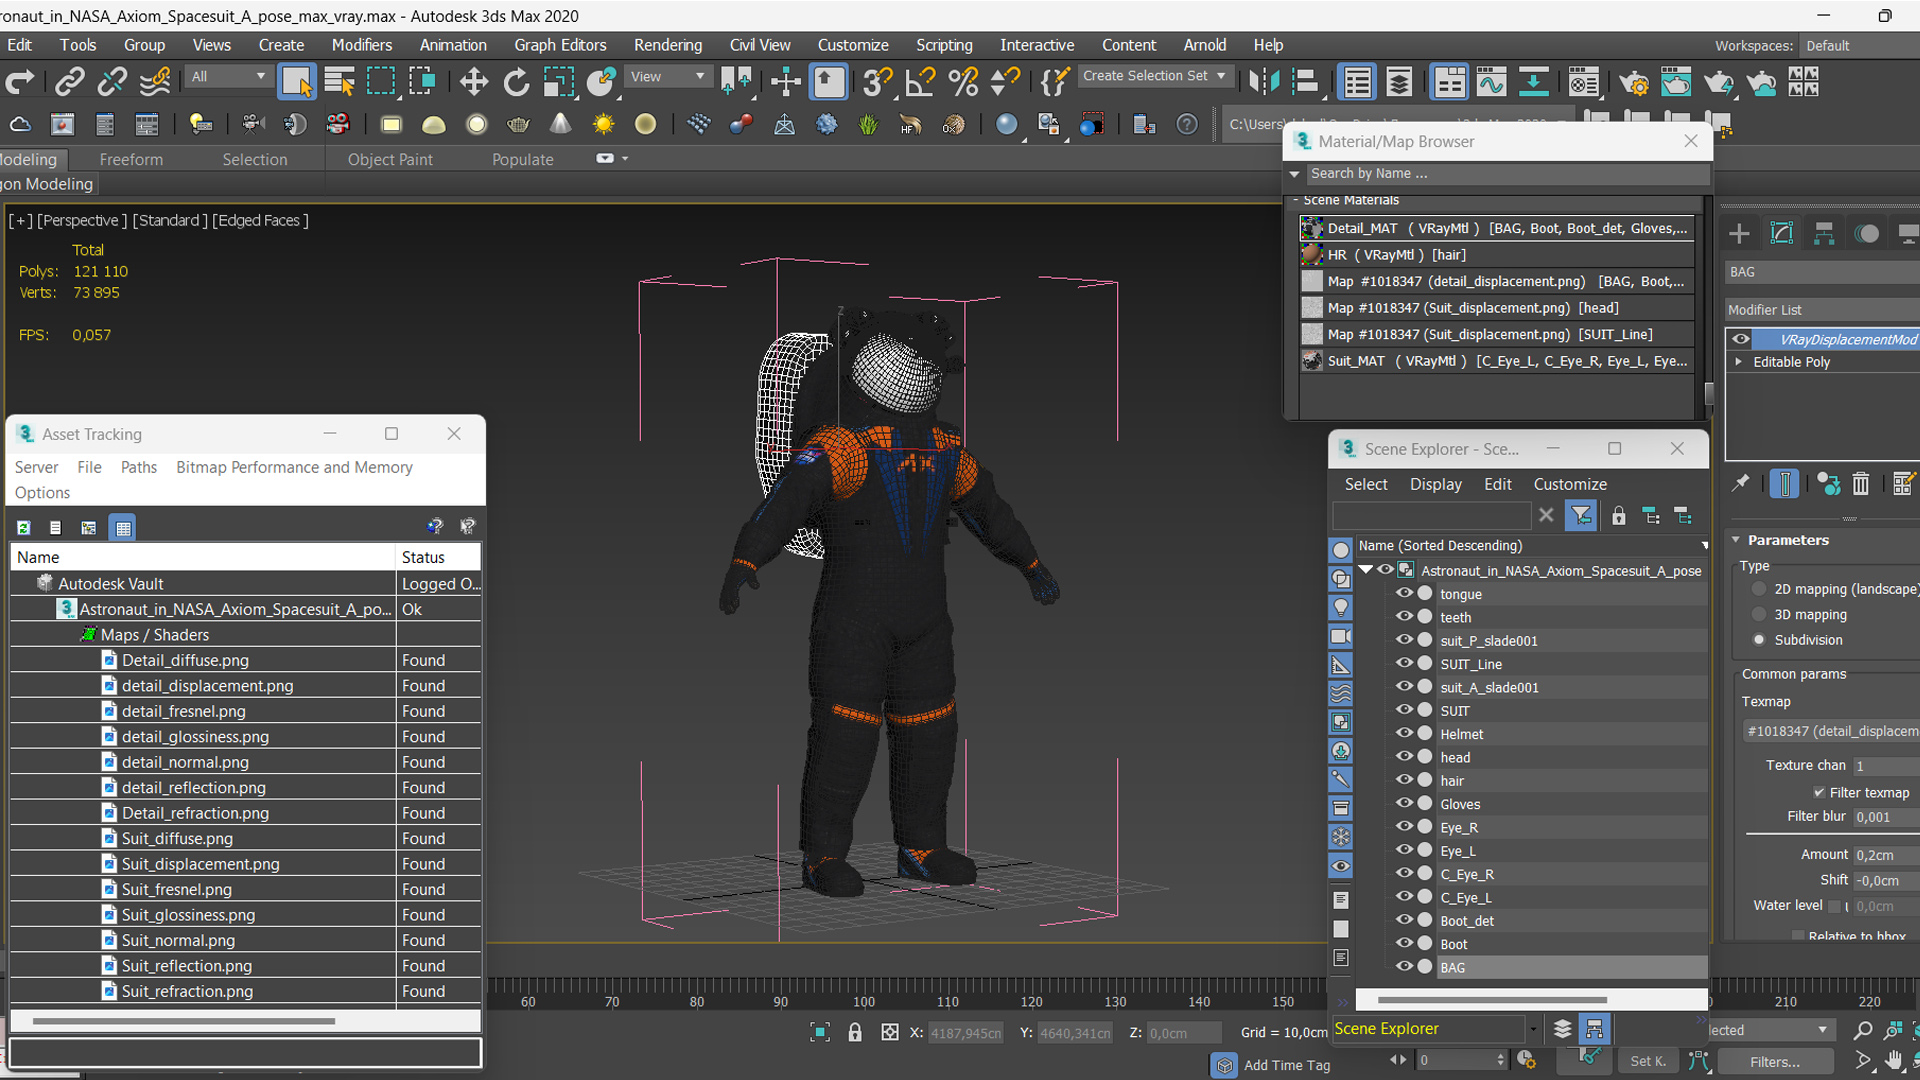Open Paths menu in Asset Tracking
Image resolution: width=1920 pixels, height=1080 pixels.
coord(139,467)
